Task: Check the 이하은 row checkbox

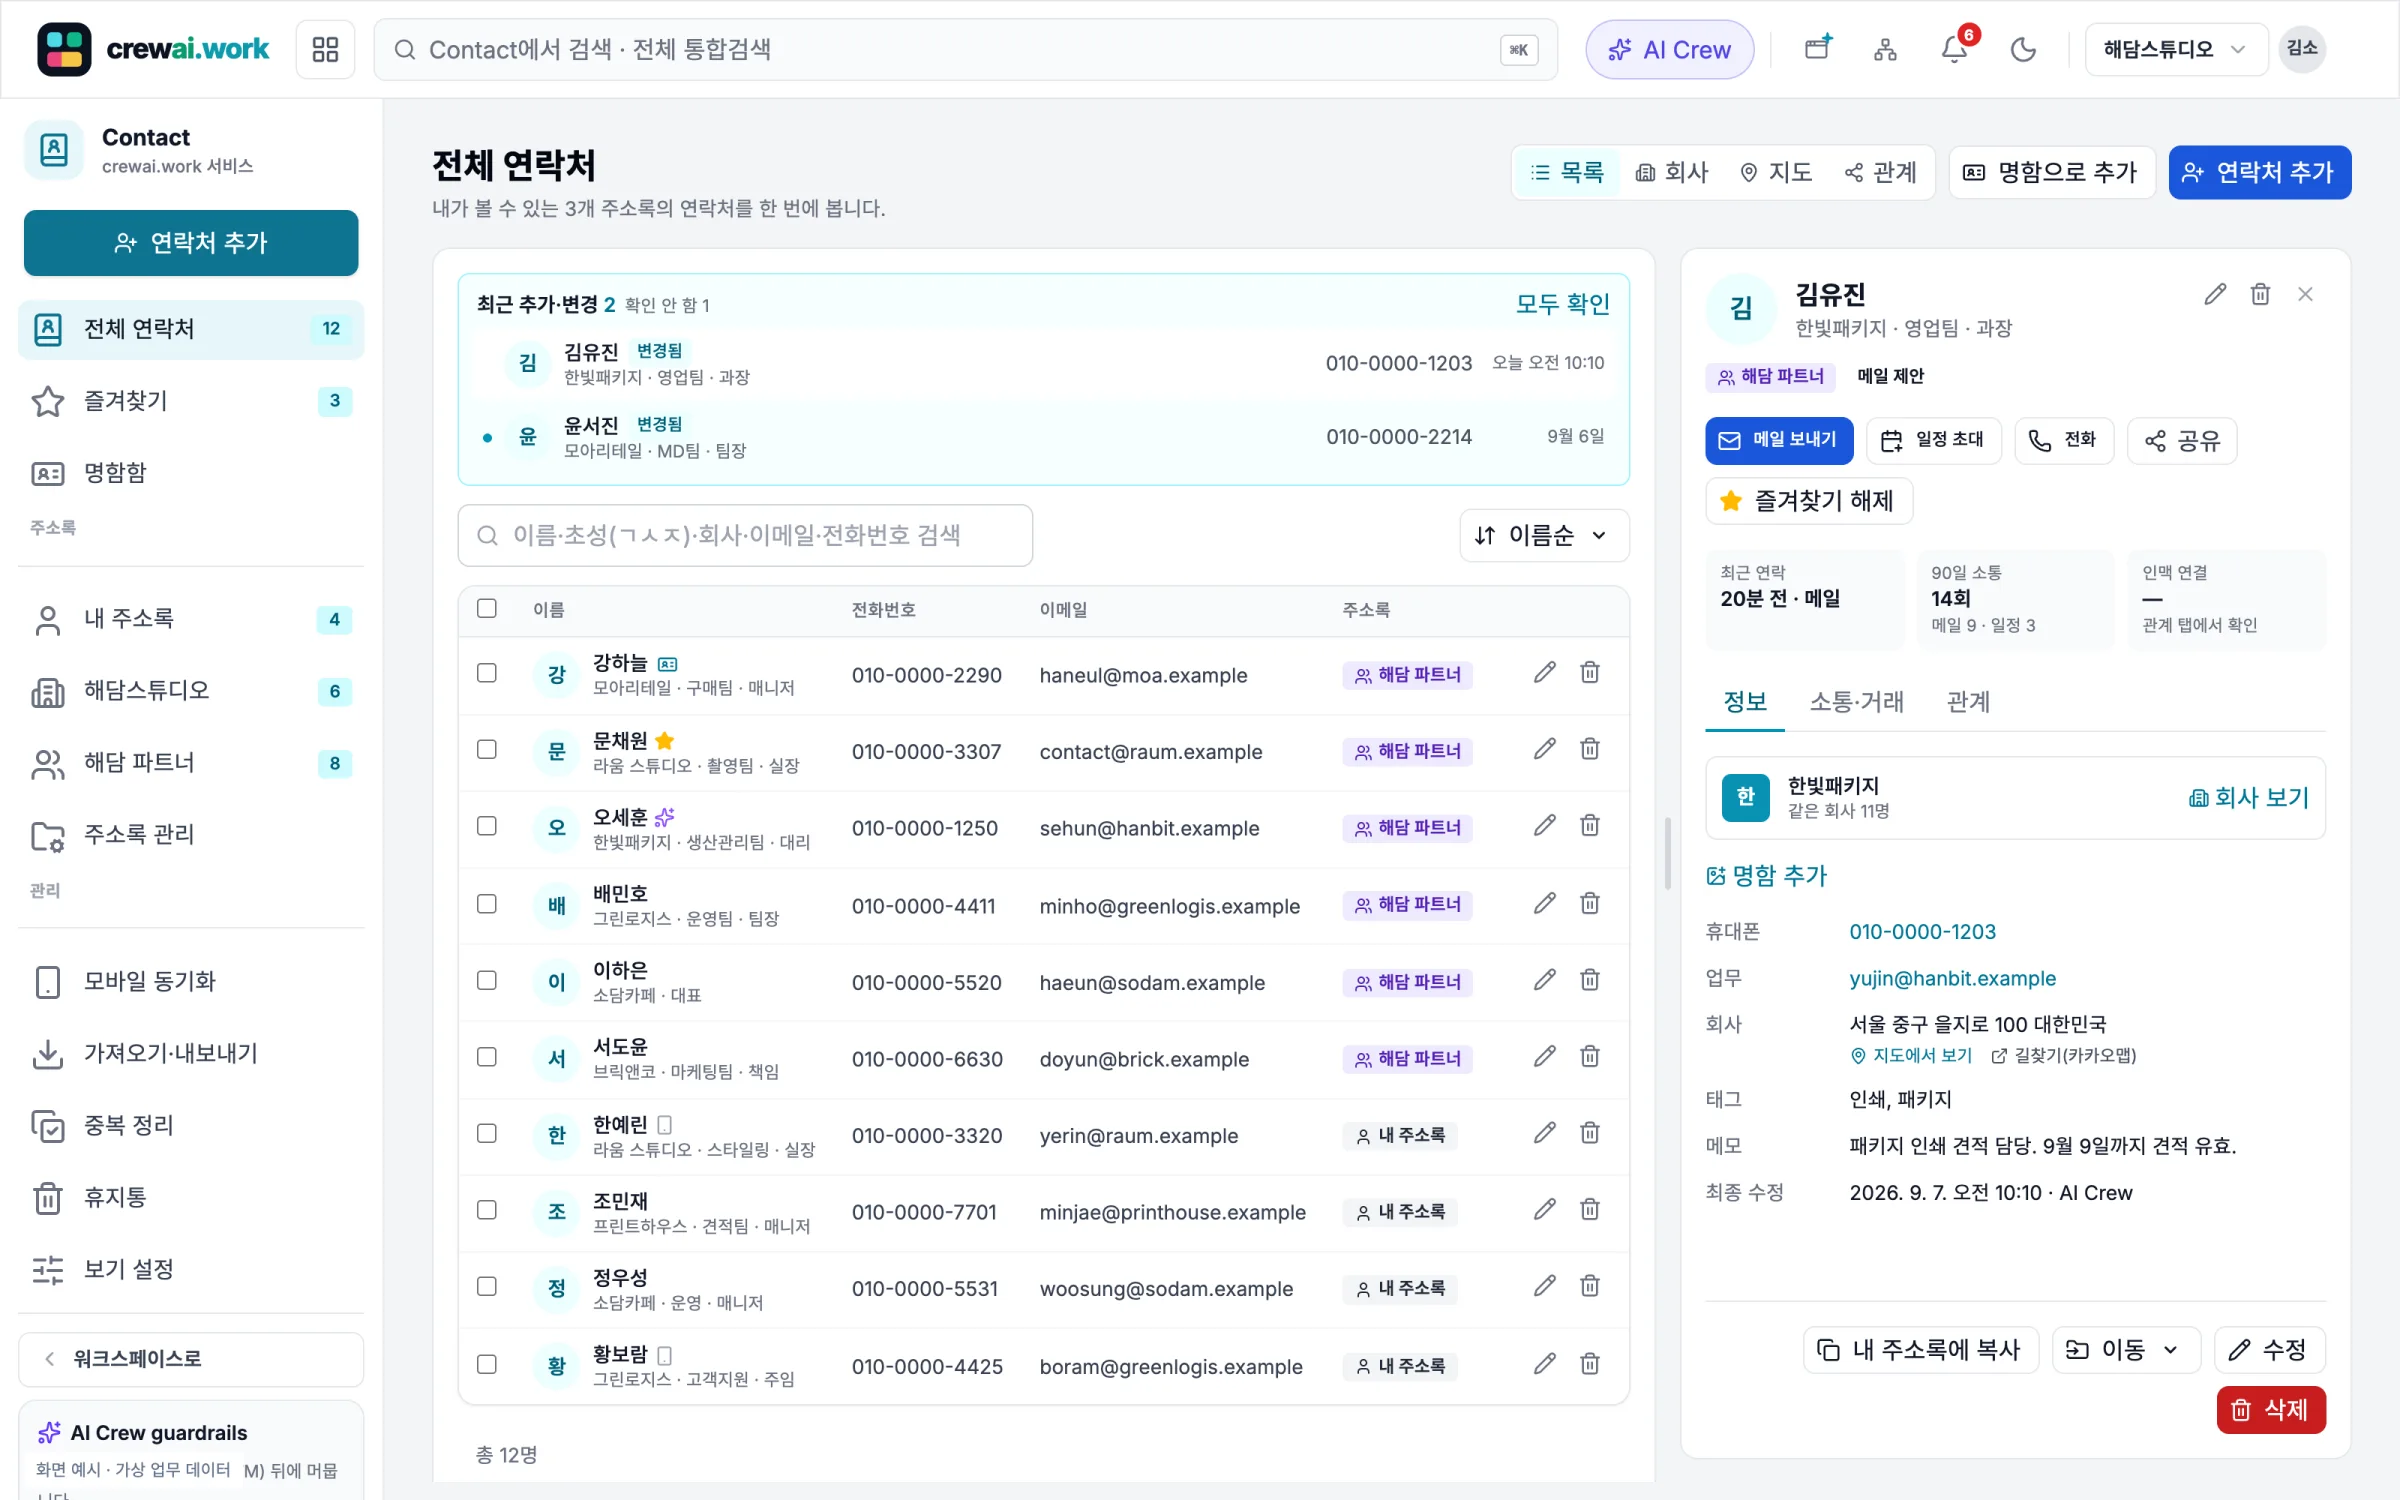Action: tap(487, 981)
